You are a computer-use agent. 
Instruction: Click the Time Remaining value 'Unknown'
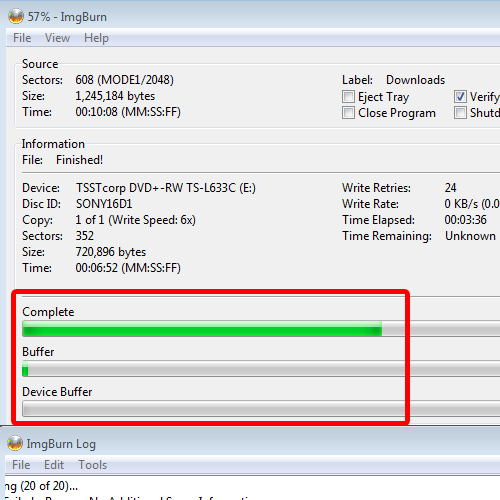pos(470,236)
